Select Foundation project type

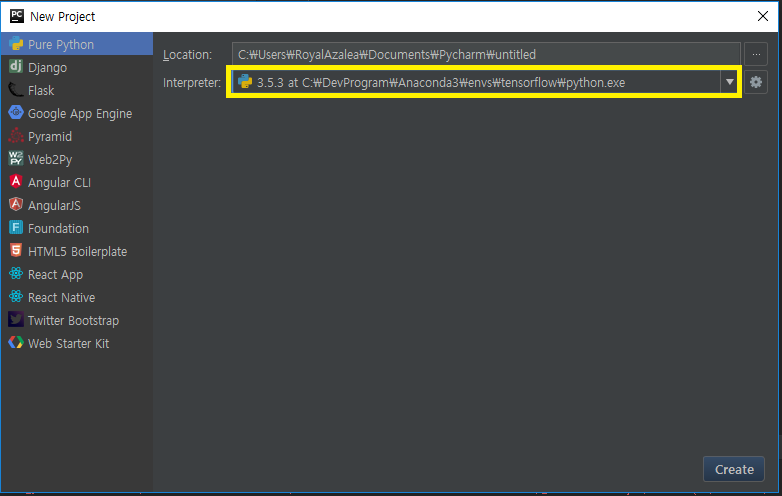coord(77,228)
